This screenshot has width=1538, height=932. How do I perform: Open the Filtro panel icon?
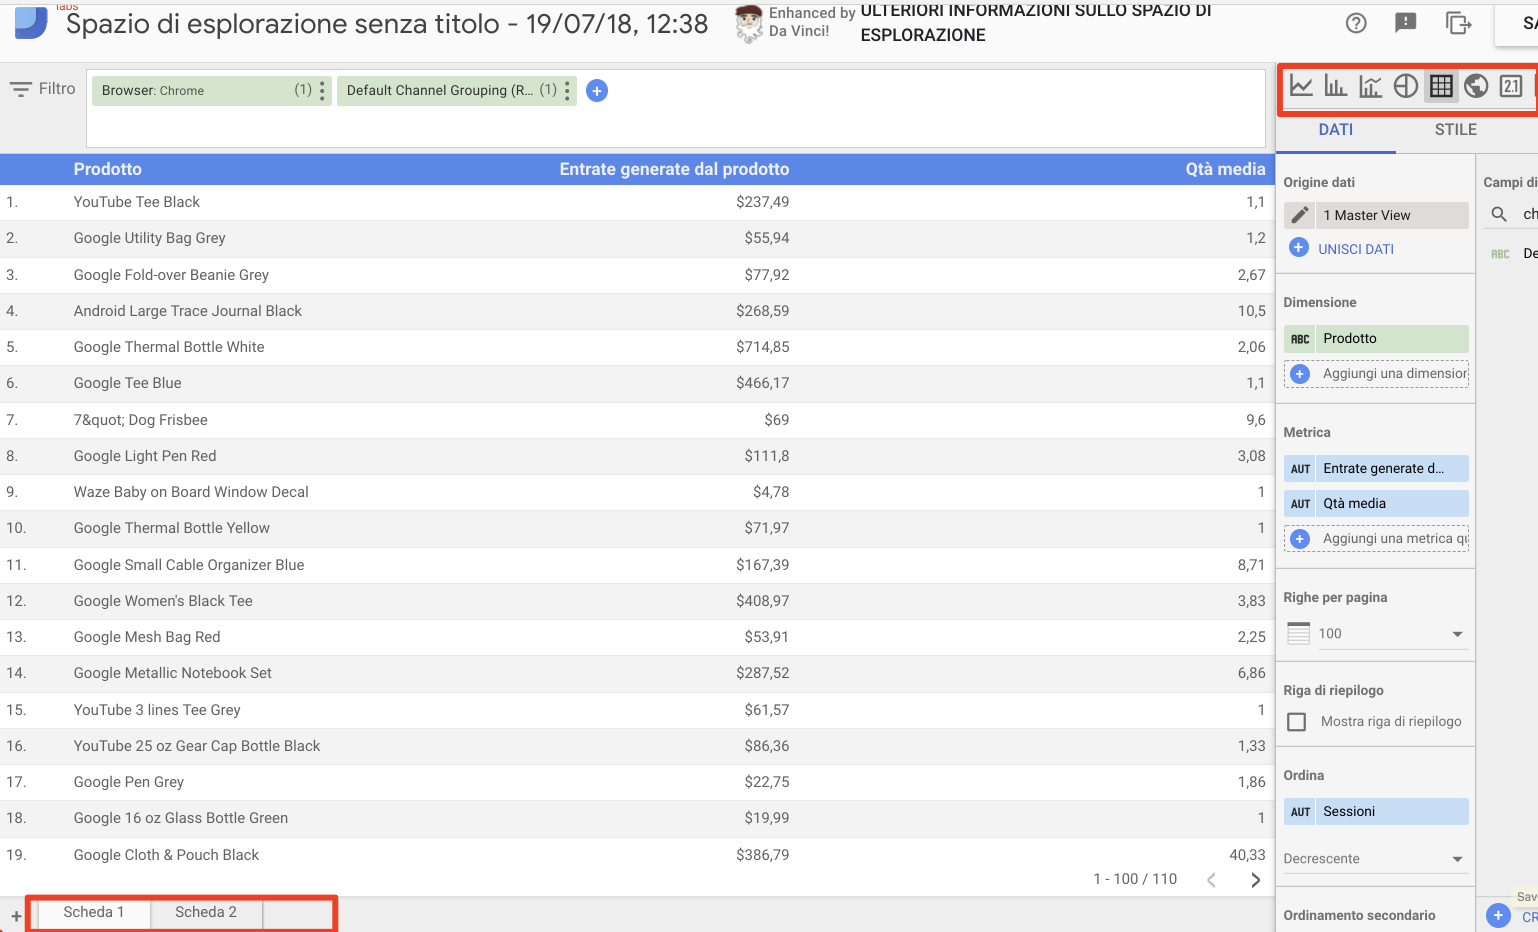coord(21,88)
